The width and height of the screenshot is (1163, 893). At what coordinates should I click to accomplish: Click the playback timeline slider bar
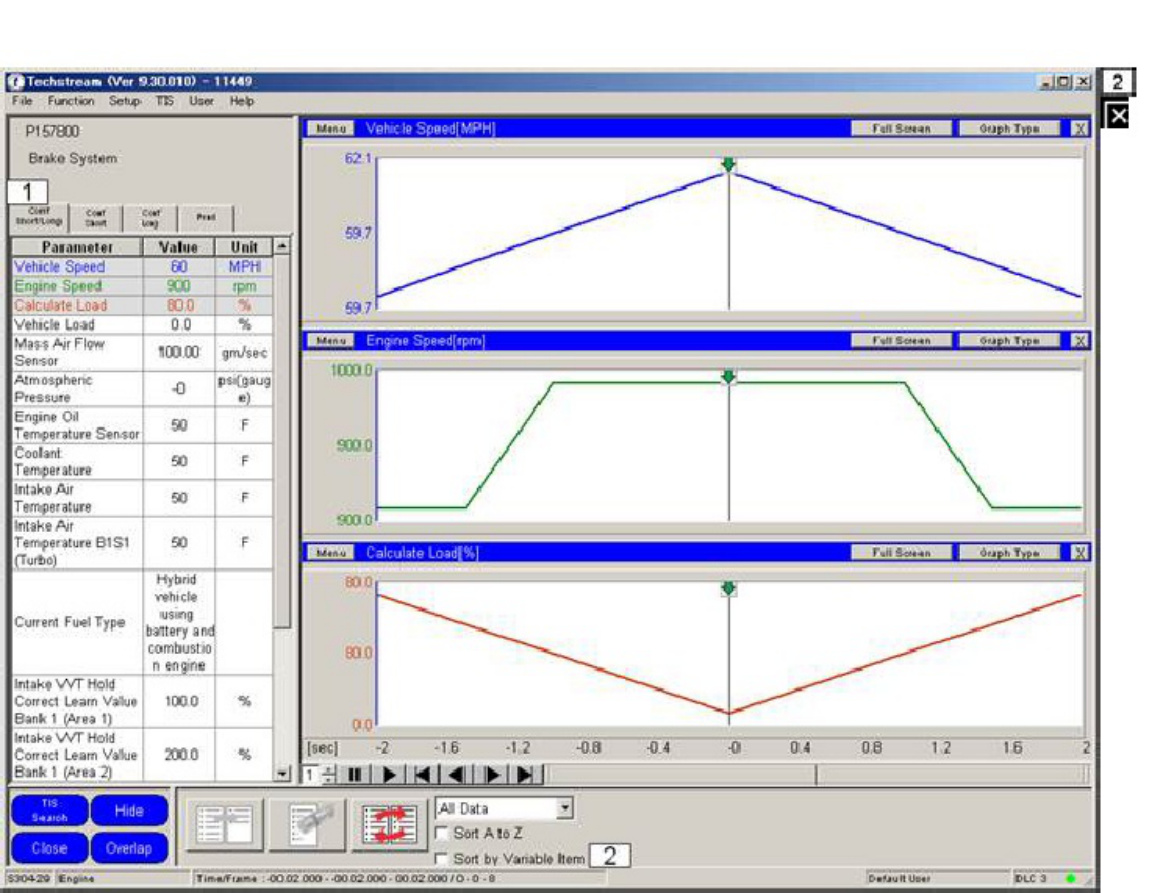coord(817,774)
